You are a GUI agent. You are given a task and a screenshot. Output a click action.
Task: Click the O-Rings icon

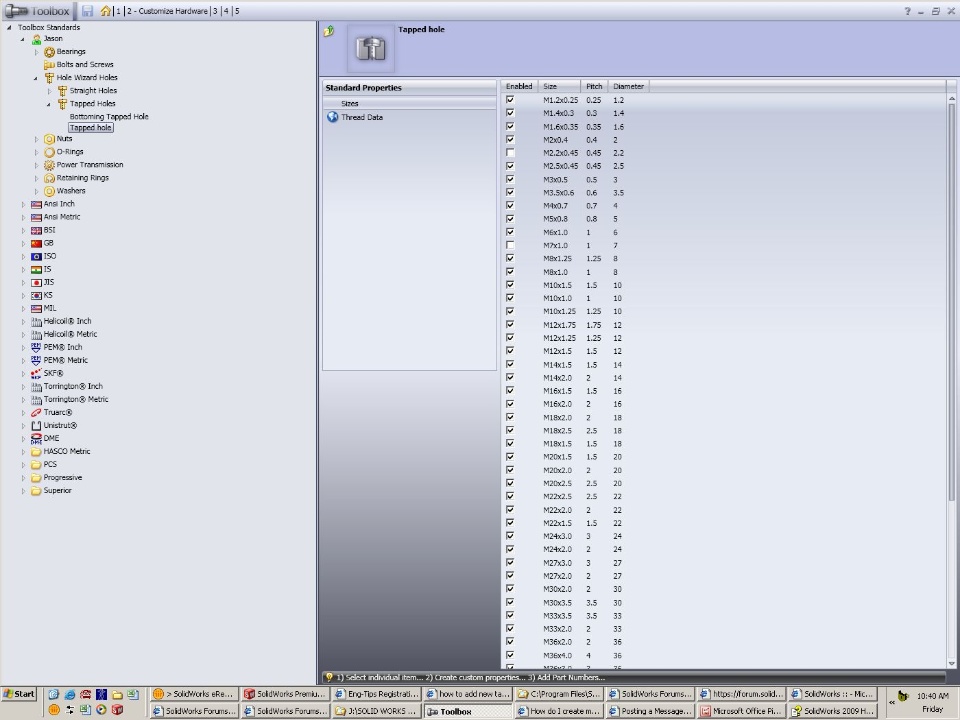[x=50, y=152]
